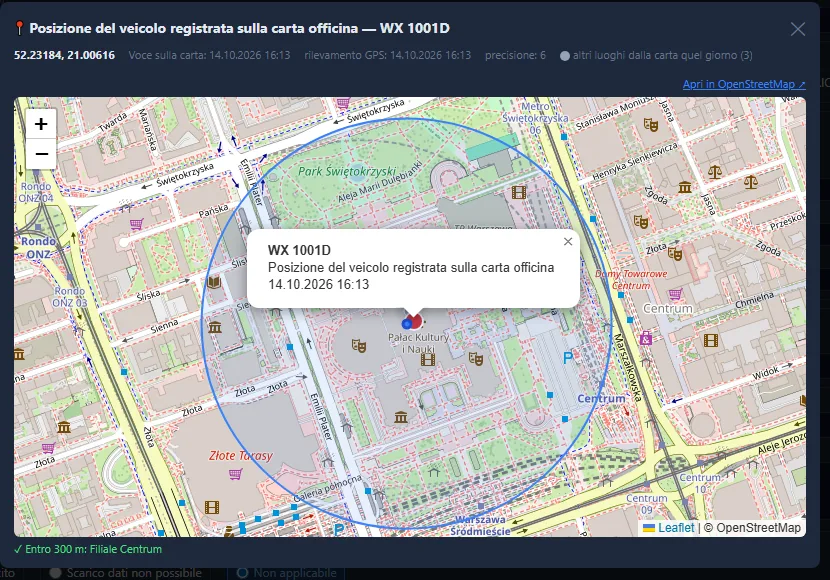Viewport: 830px width, 580px height.
Task: Click the precisione: 6 value
Action: (515, 55)
